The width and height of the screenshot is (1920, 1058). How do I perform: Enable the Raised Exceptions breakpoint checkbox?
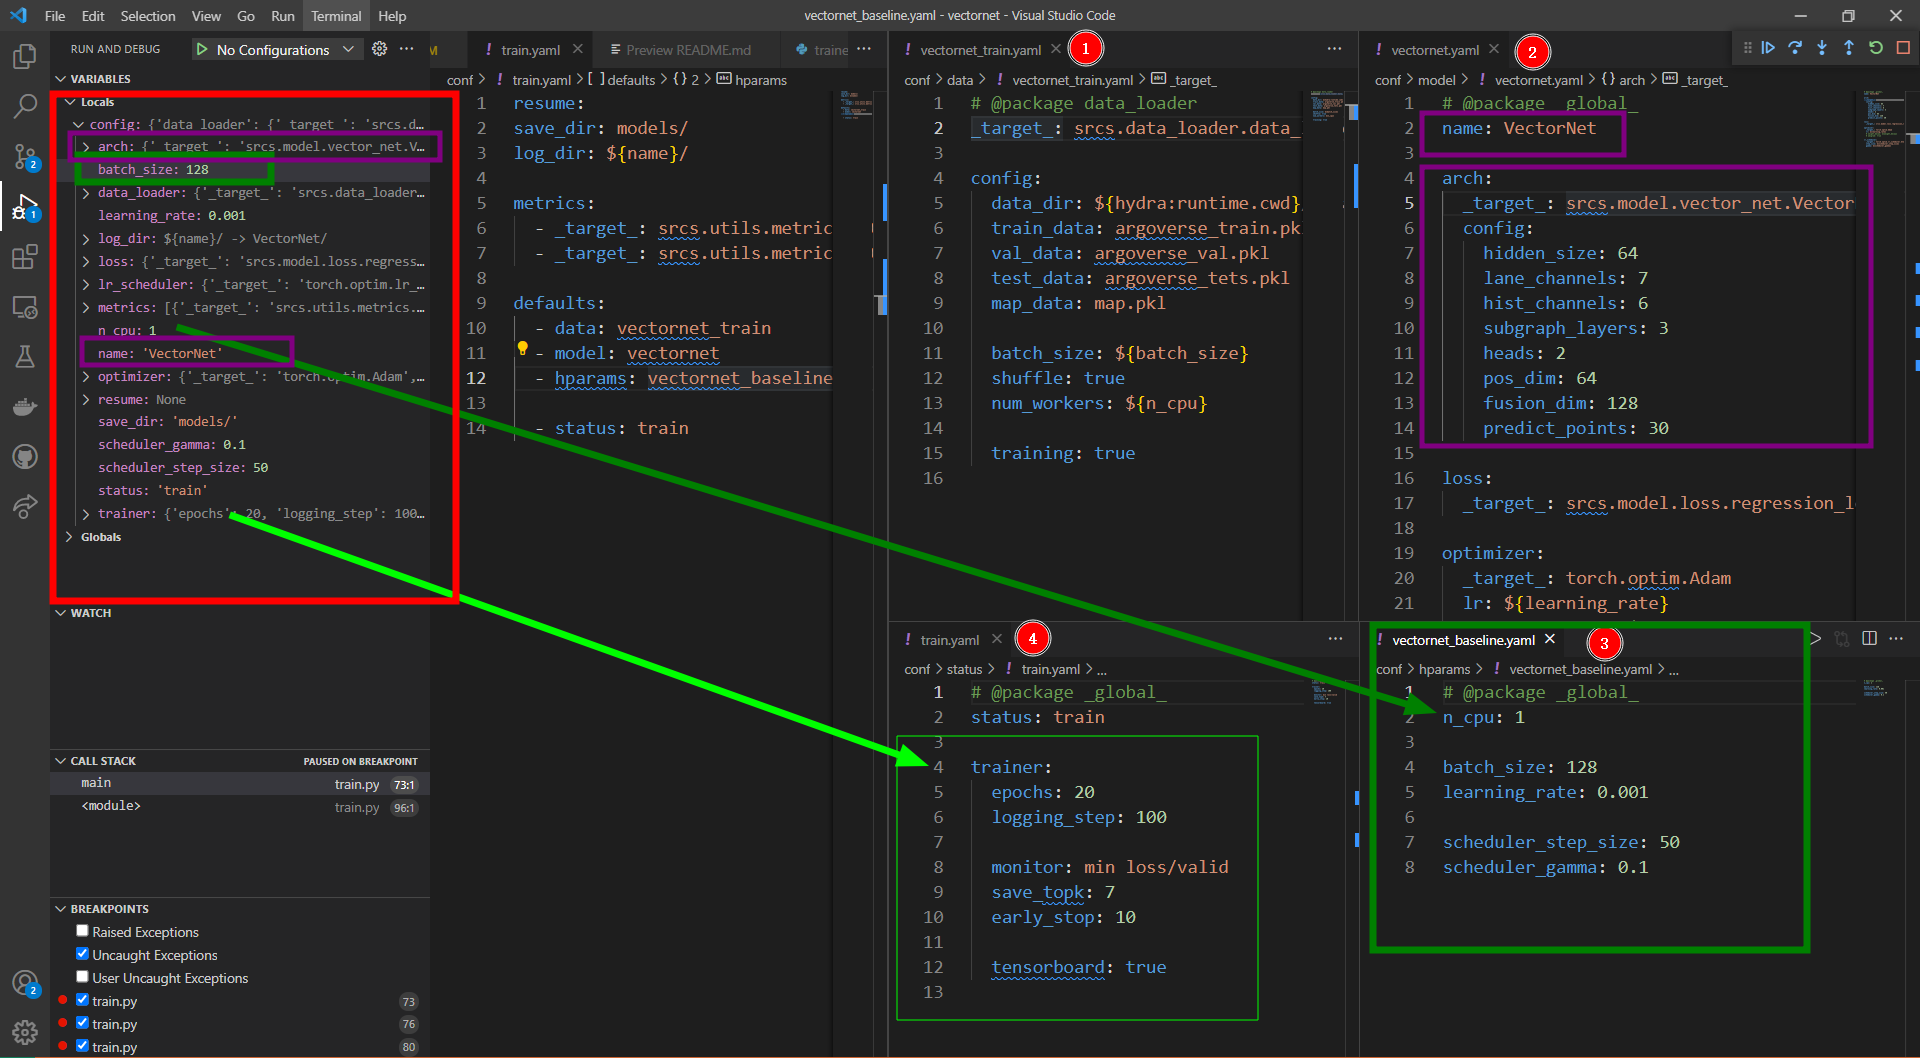click(x=83, y=931)
